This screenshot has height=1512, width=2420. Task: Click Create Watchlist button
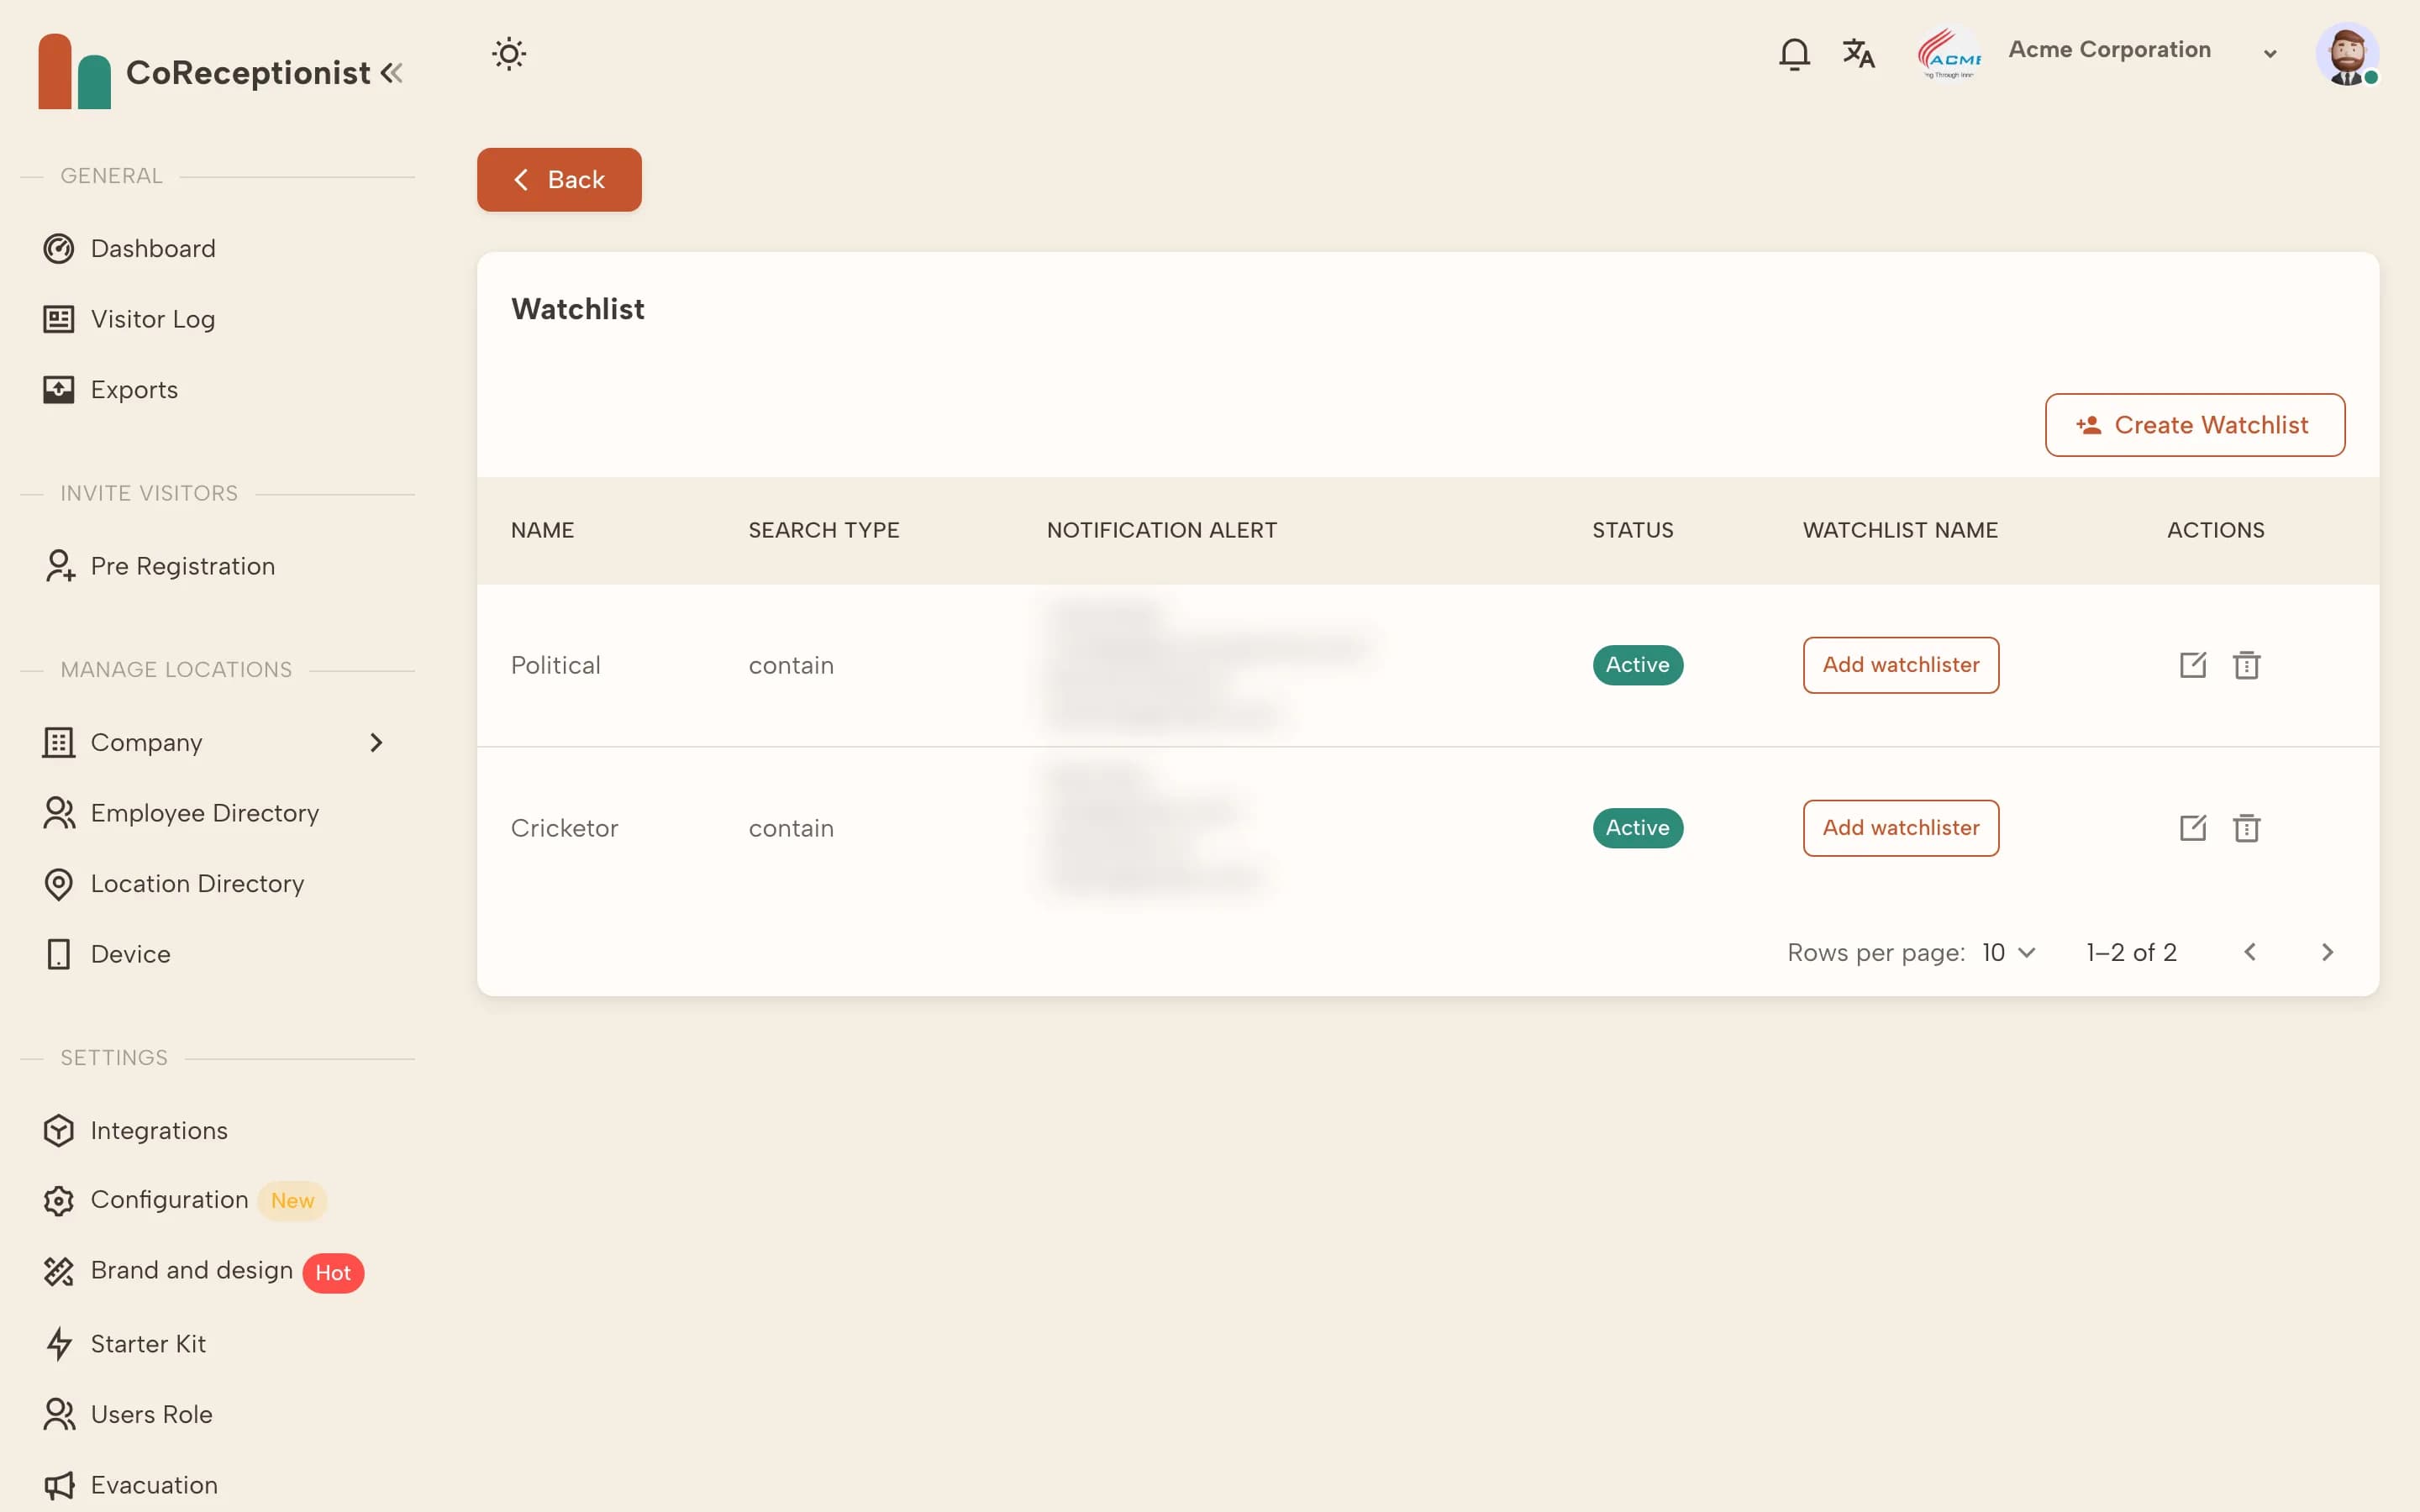(x=2195, y=425)
